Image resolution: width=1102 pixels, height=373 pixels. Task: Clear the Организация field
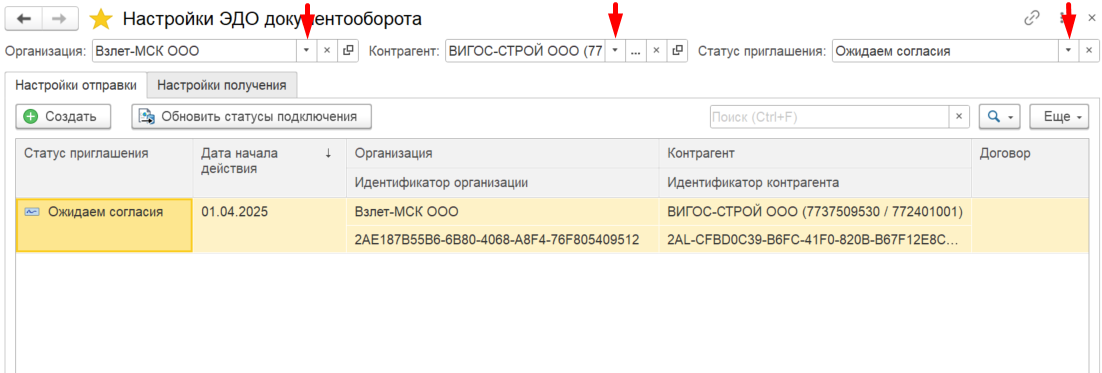pos(327,51)
